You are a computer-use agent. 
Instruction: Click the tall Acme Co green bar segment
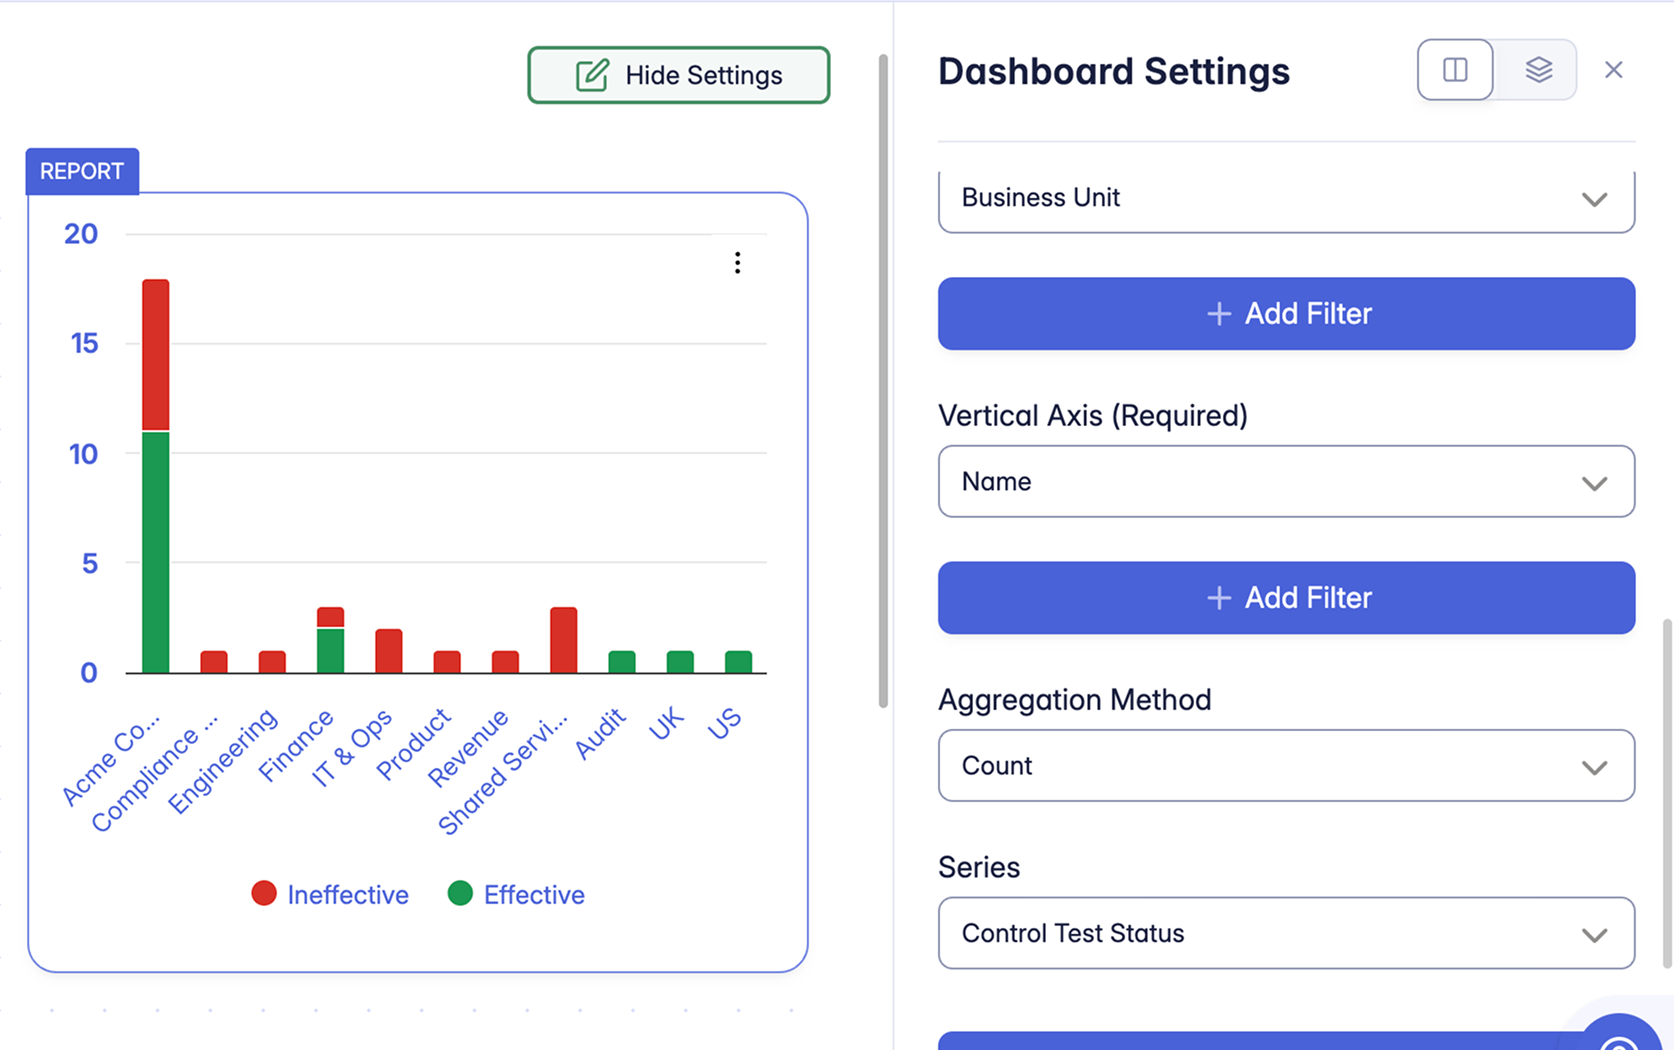[x=156, y=551]
